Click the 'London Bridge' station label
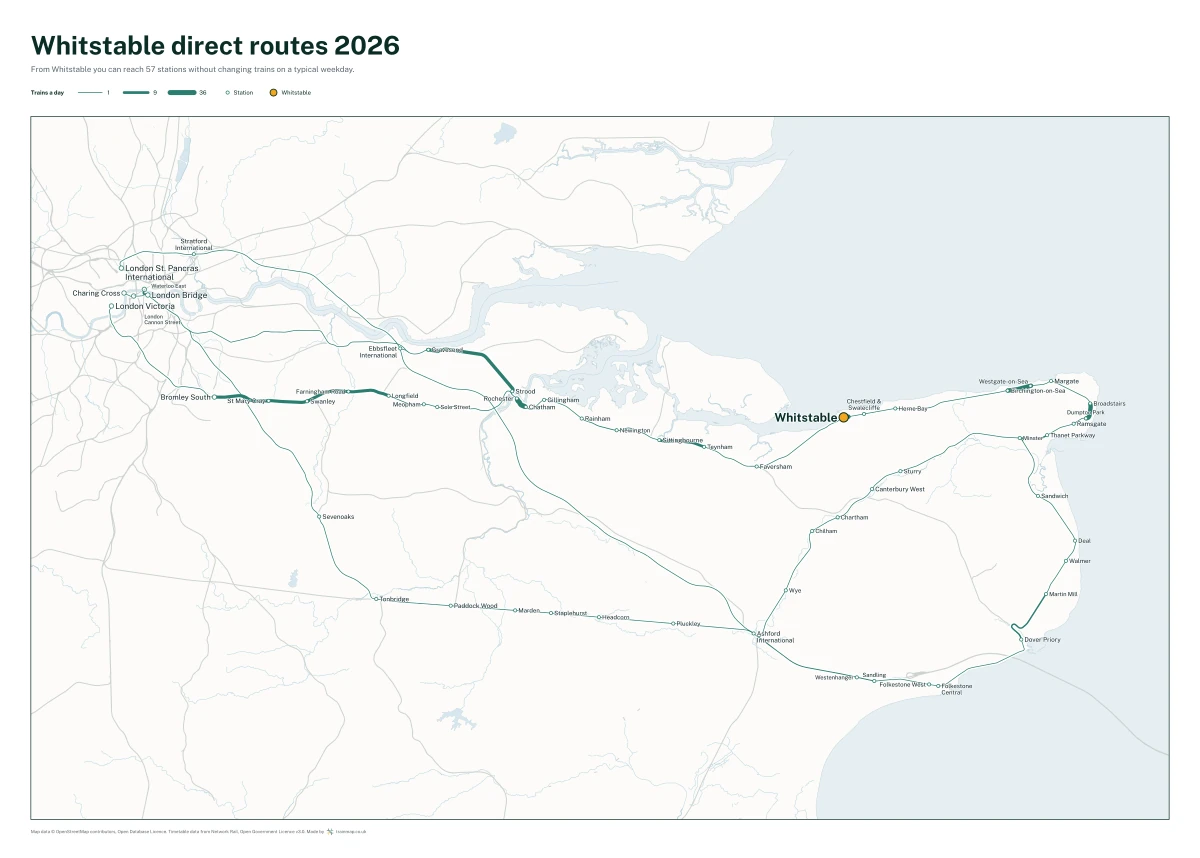Image resolution: width=1200 pixels, height=858 pixels. pos(179,296)
